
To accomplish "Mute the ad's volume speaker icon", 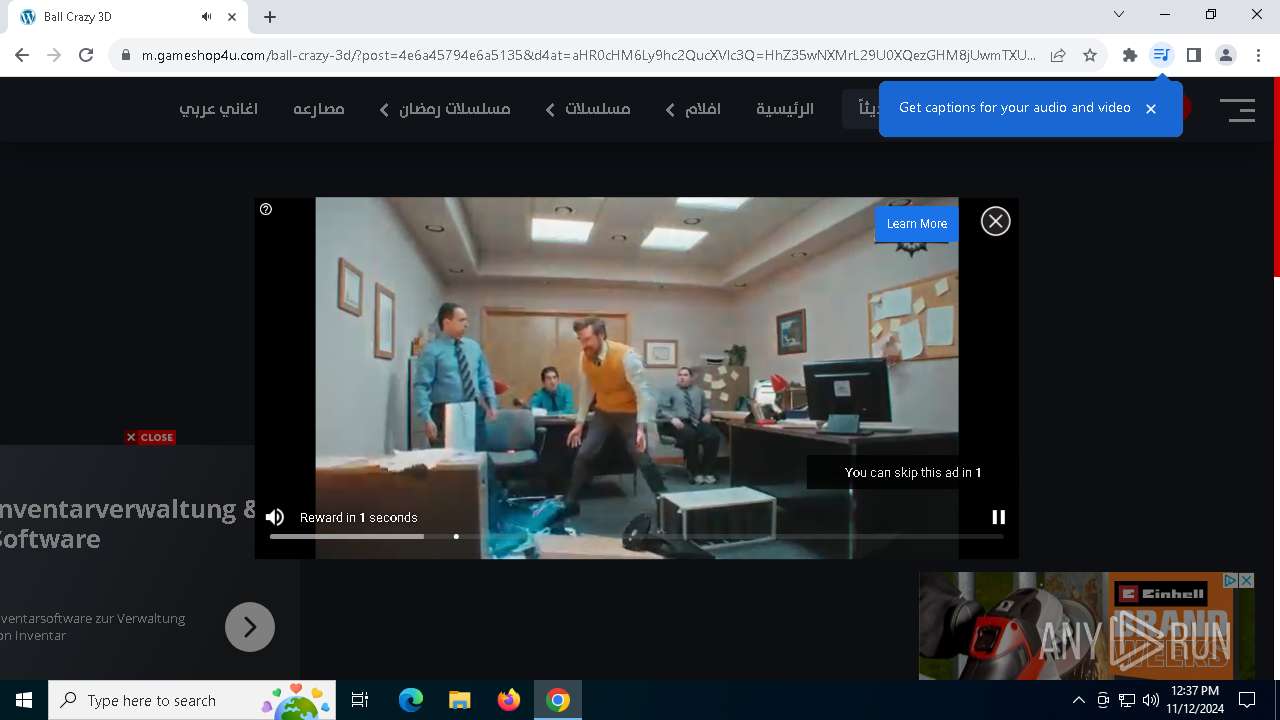I will 275,517.
